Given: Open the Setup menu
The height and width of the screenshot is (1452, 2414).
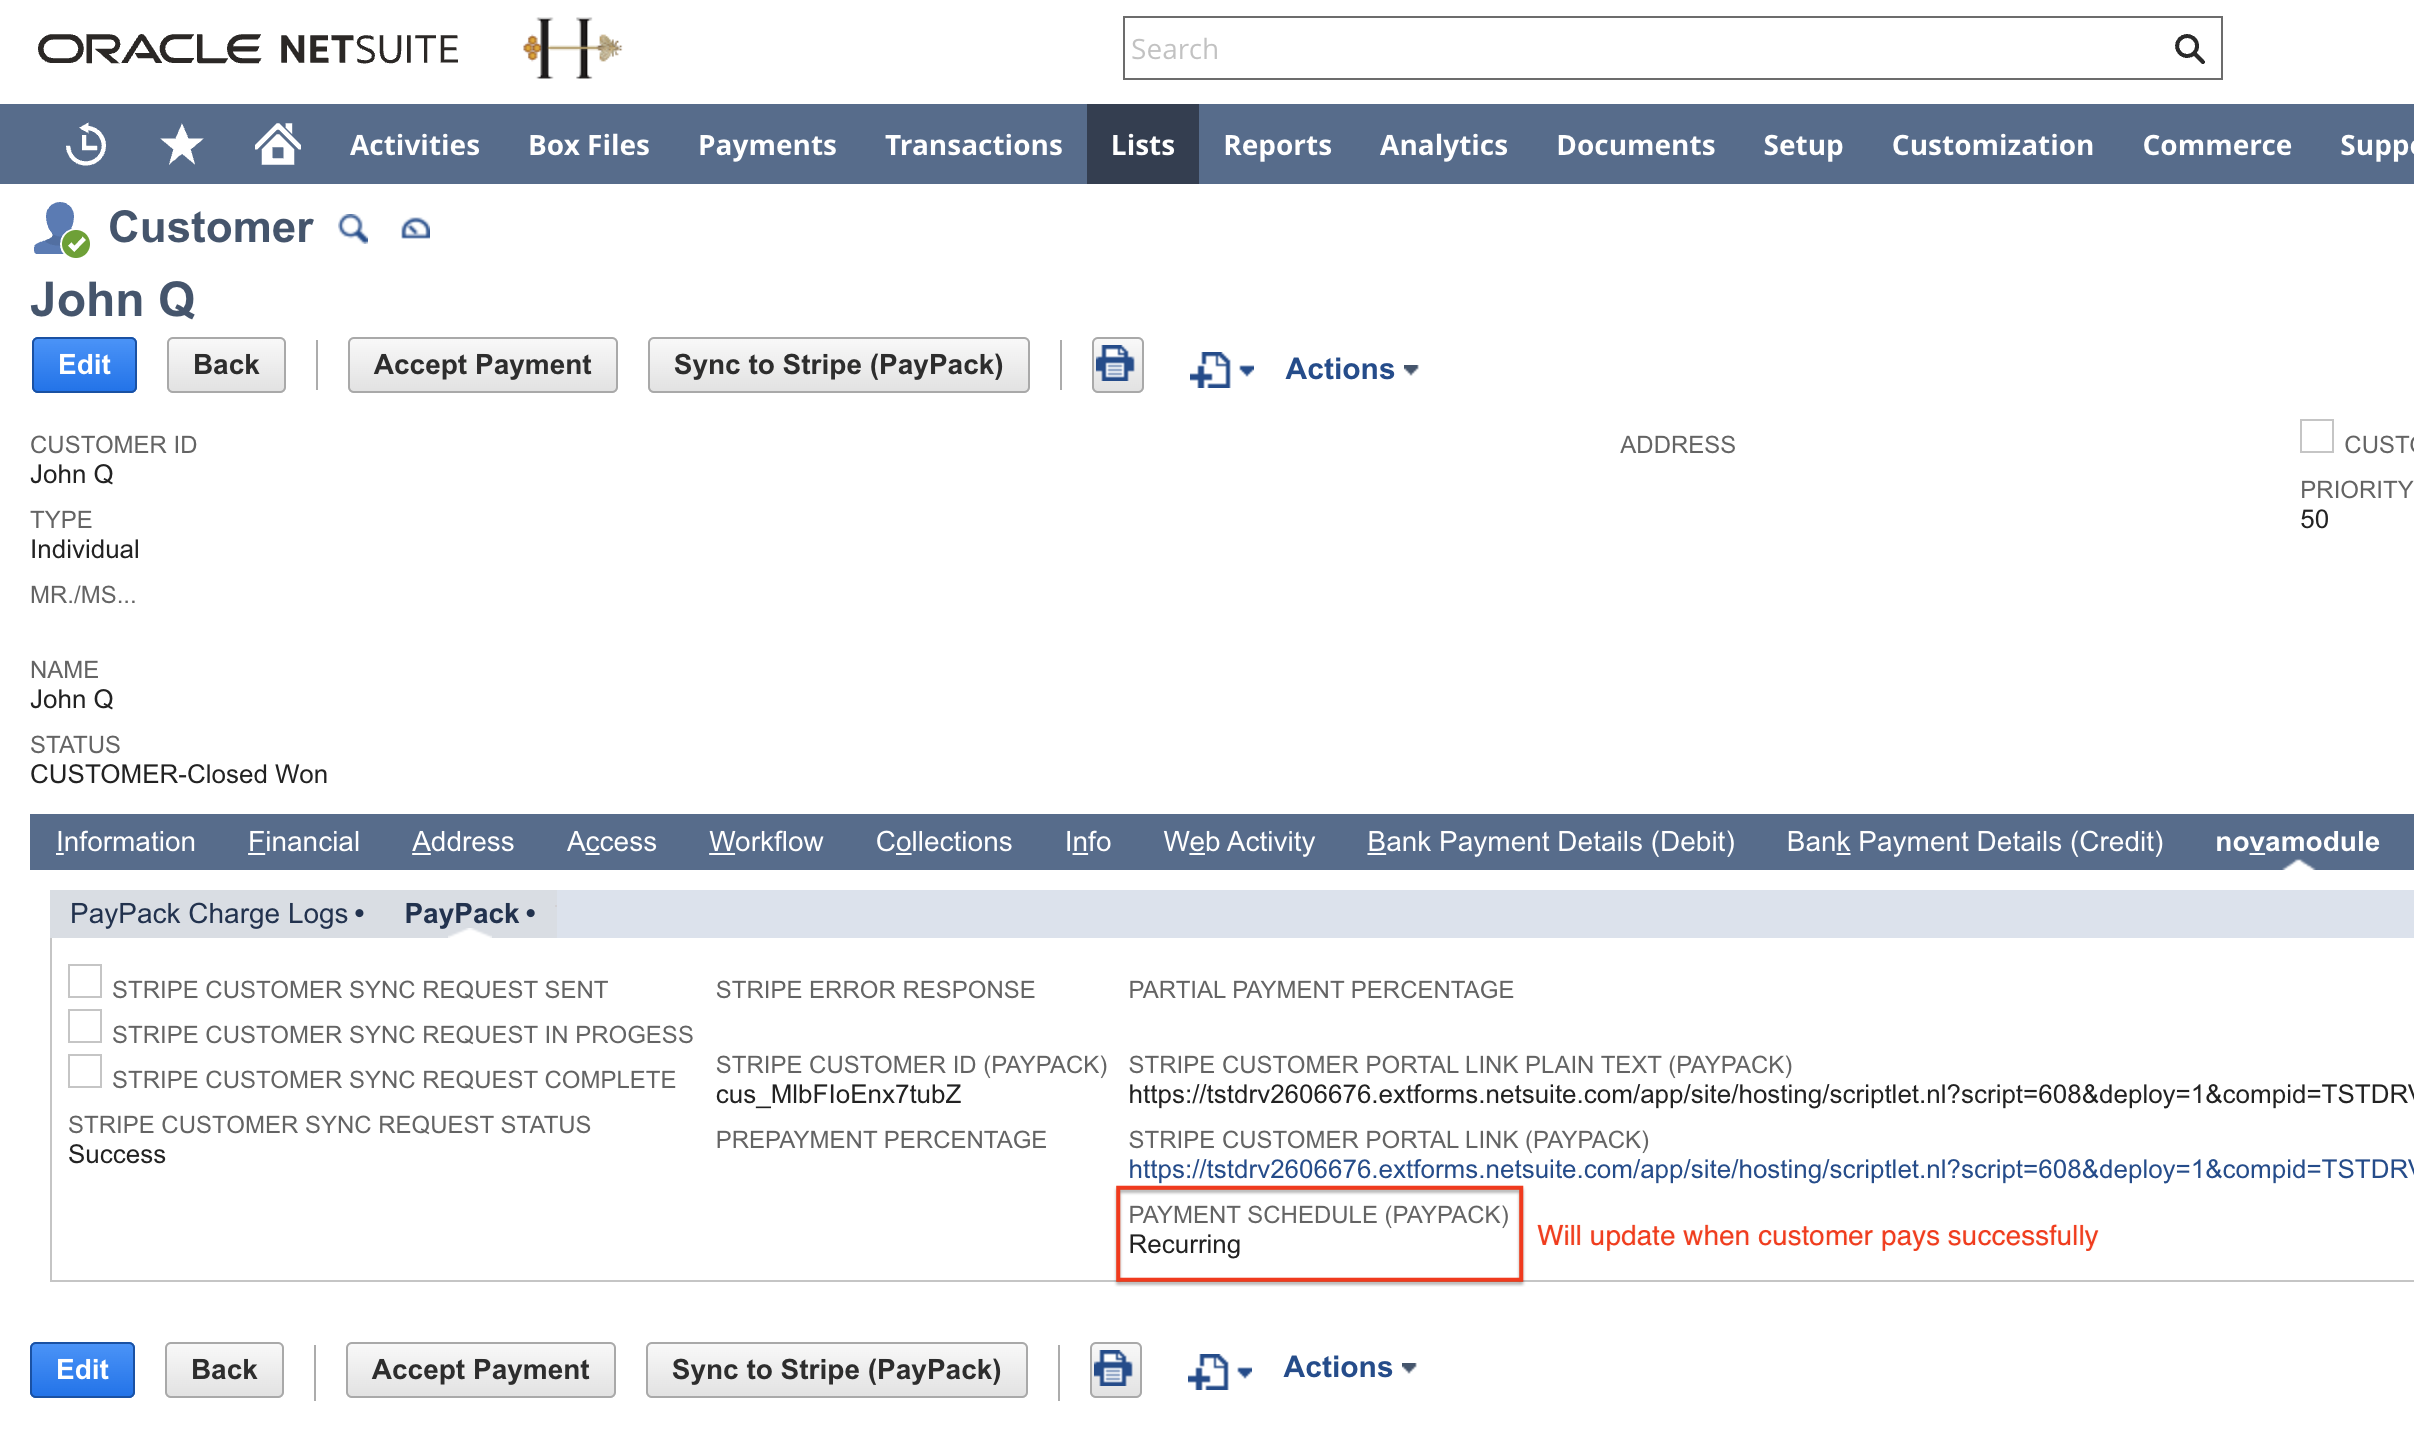Looking at the screenshot, I should (1802, 145).
